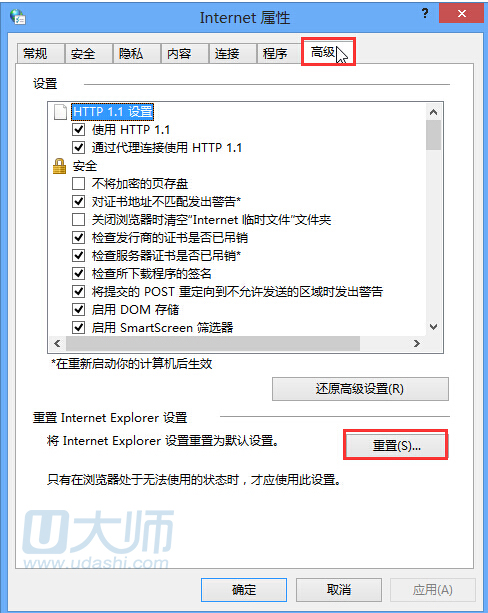Click the horizontal scroll left arrow
The image size is (488, 613).
click(57, 343)
